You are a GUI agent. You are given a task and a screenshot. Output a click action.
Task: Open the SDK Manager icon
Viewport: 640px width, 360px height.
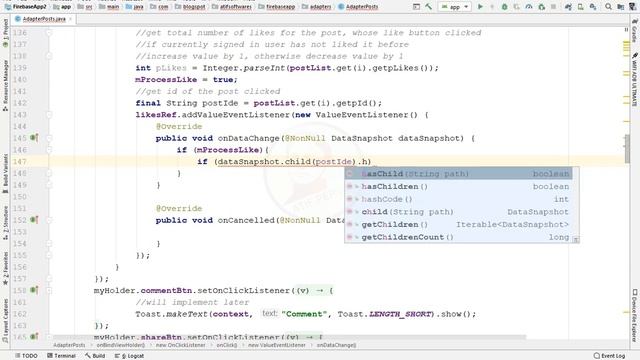(x=593, y=7)
